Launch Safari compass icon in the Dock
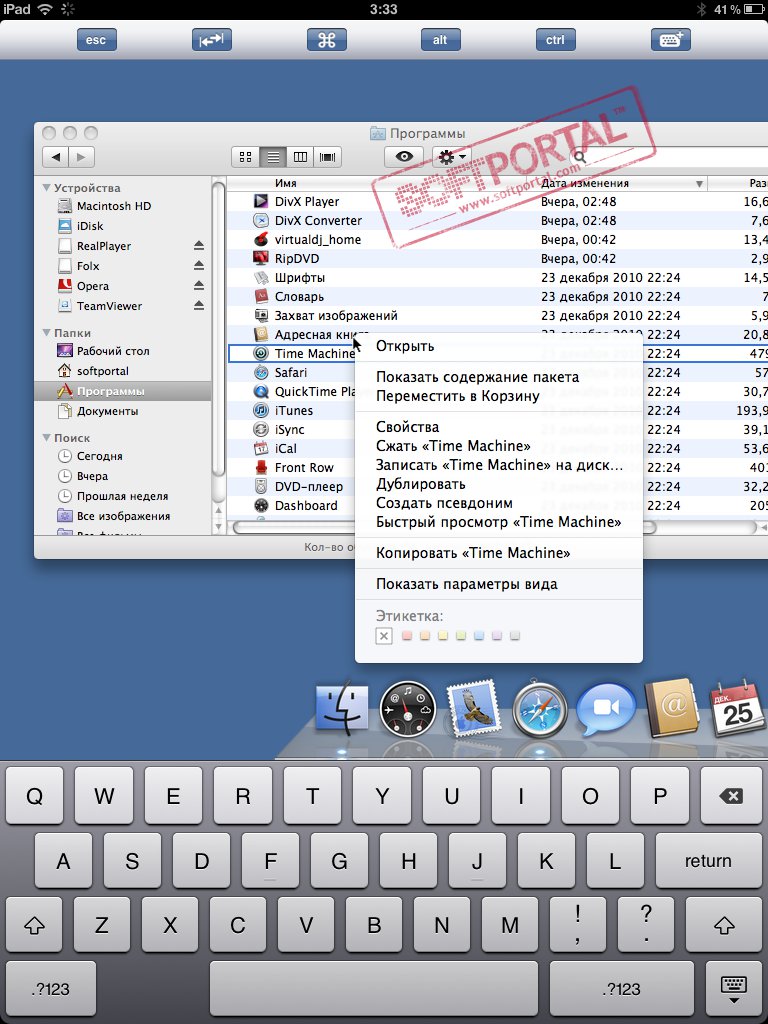Viewport: 768px width, 1024px height. coord(539,711)
